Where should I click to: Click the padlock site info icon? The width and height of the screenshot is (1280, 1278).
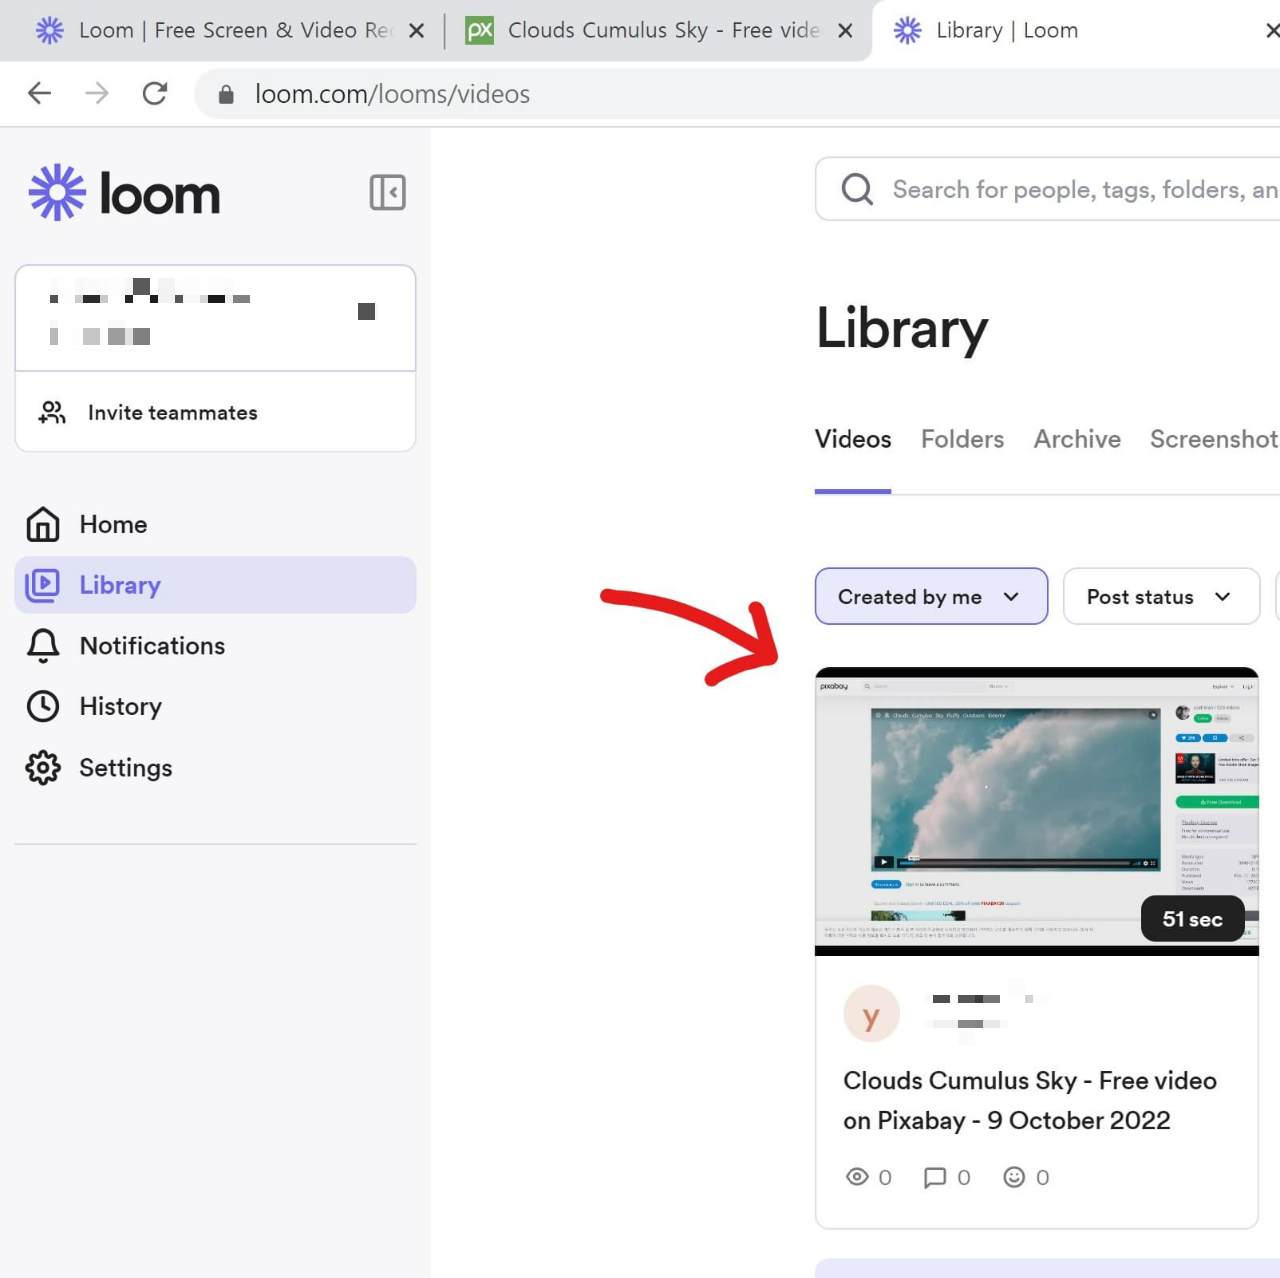pyautogui.click(x=226, y=94)
